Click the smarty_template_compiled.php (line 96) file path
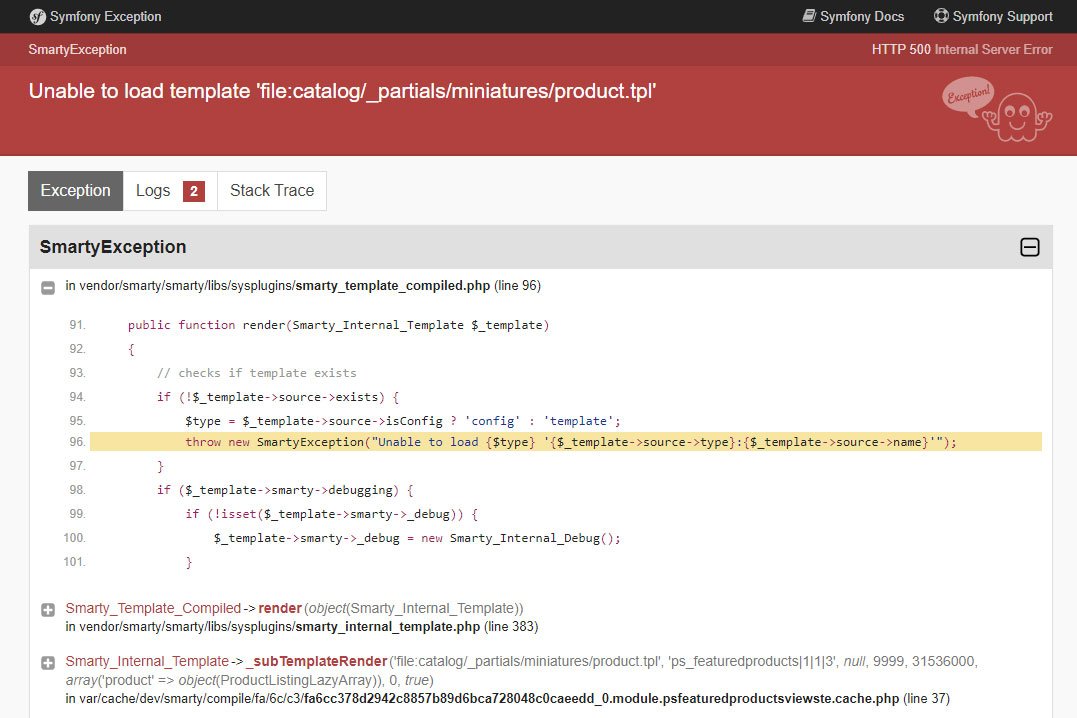Screen dimensions: 1077x718 coord(303,286)
